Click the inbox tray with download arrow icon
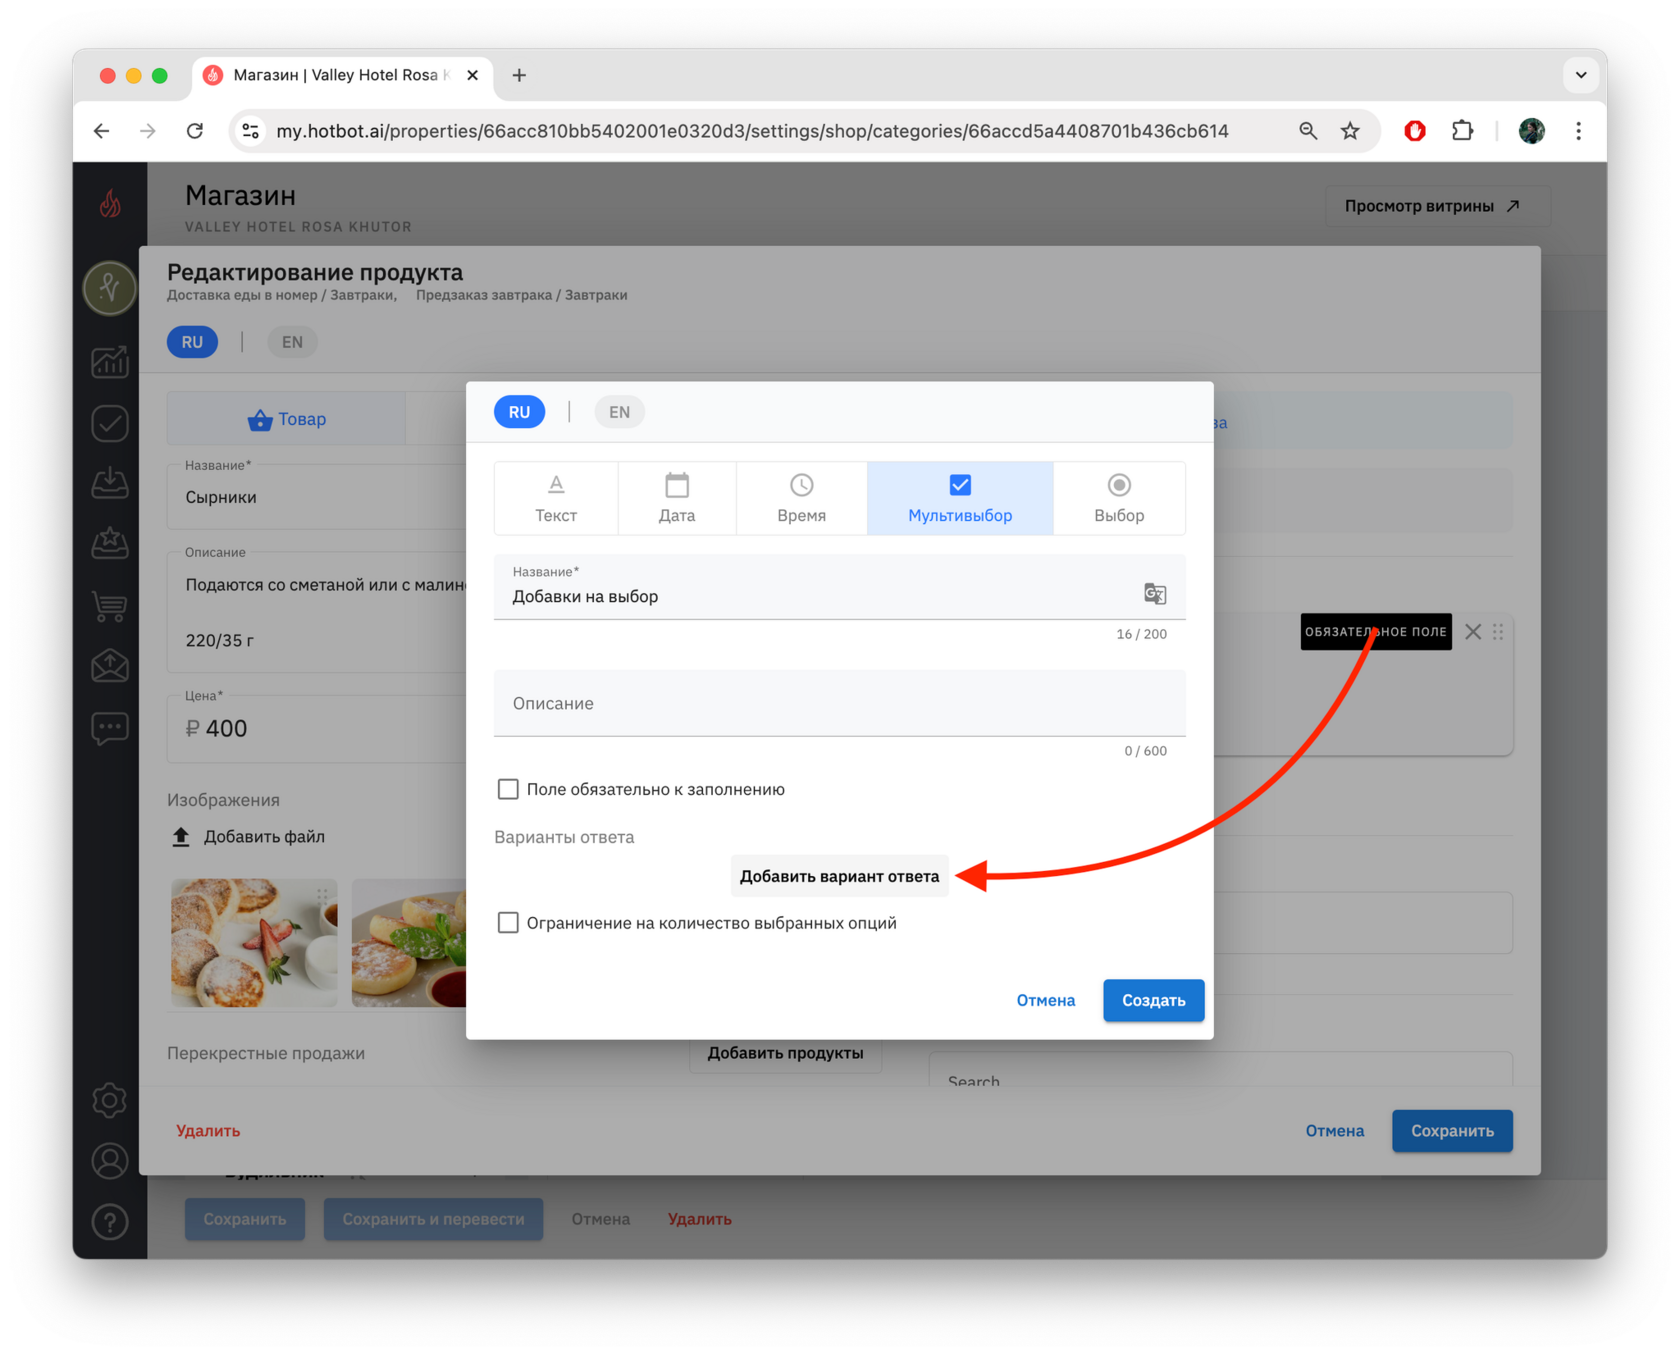The image size is (1680, 1355). click(x=110, y=483)
